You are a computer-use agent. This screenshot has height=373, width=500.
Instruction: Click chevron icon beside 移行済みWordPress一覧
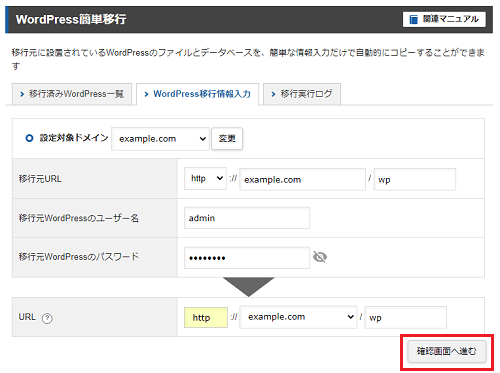click(22, 94)
